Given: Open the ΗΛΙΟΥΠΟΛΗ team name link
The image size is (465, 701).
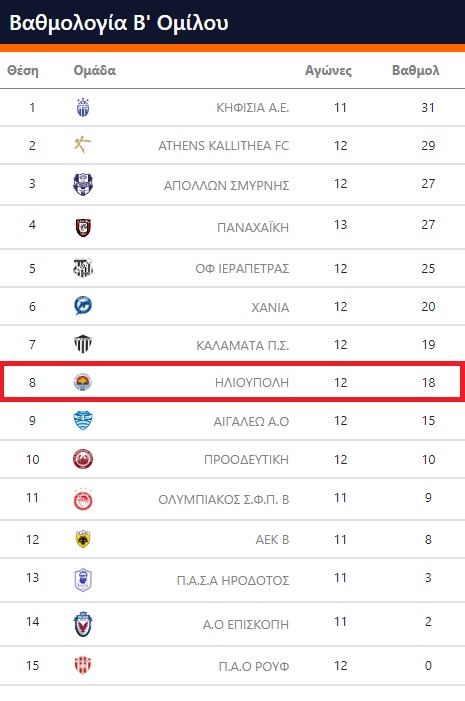Looking at the screenshot, I should [x=252, y=383].
